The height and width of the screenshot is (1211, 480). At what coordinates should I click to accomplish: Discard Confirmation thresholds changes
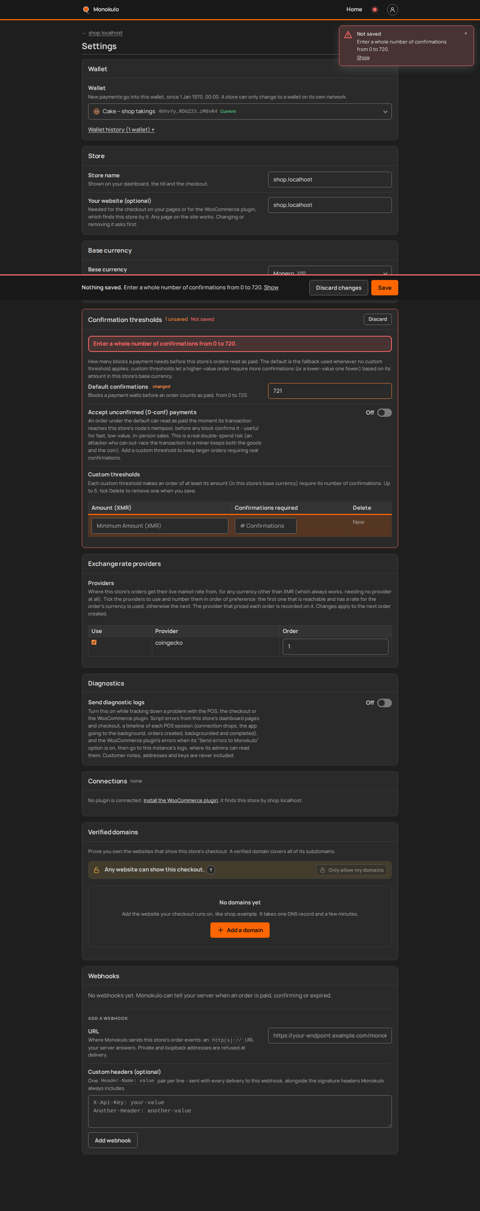377,319
